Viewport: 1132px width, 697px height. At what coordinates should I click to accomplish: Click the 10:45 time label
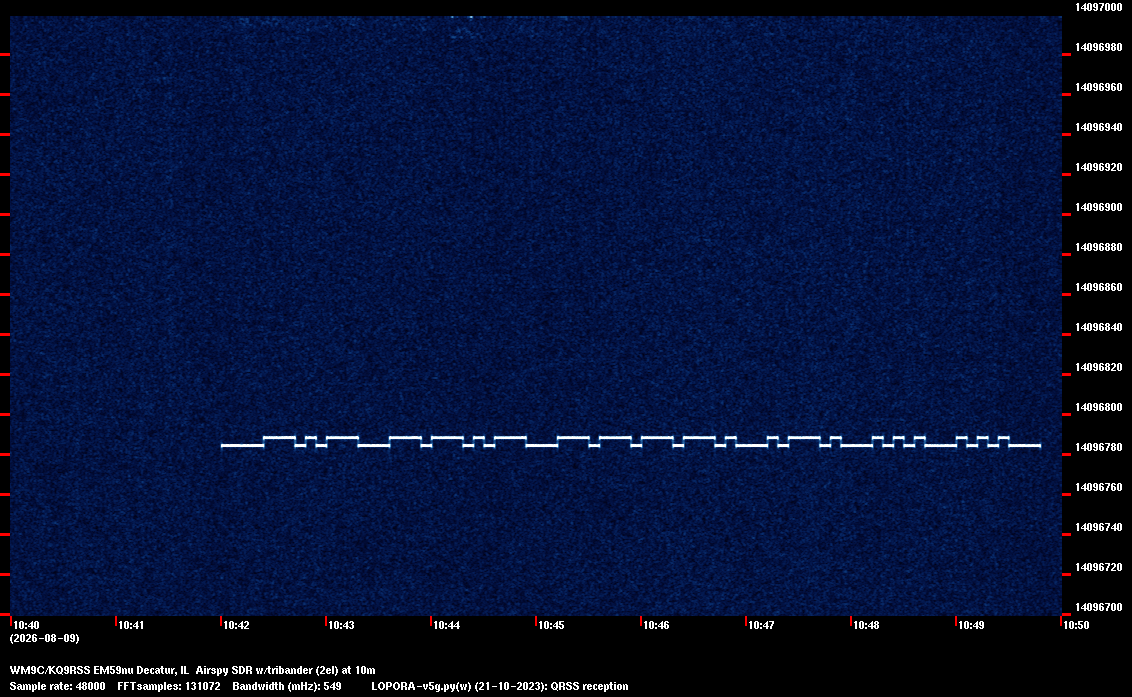click(551, 625)
